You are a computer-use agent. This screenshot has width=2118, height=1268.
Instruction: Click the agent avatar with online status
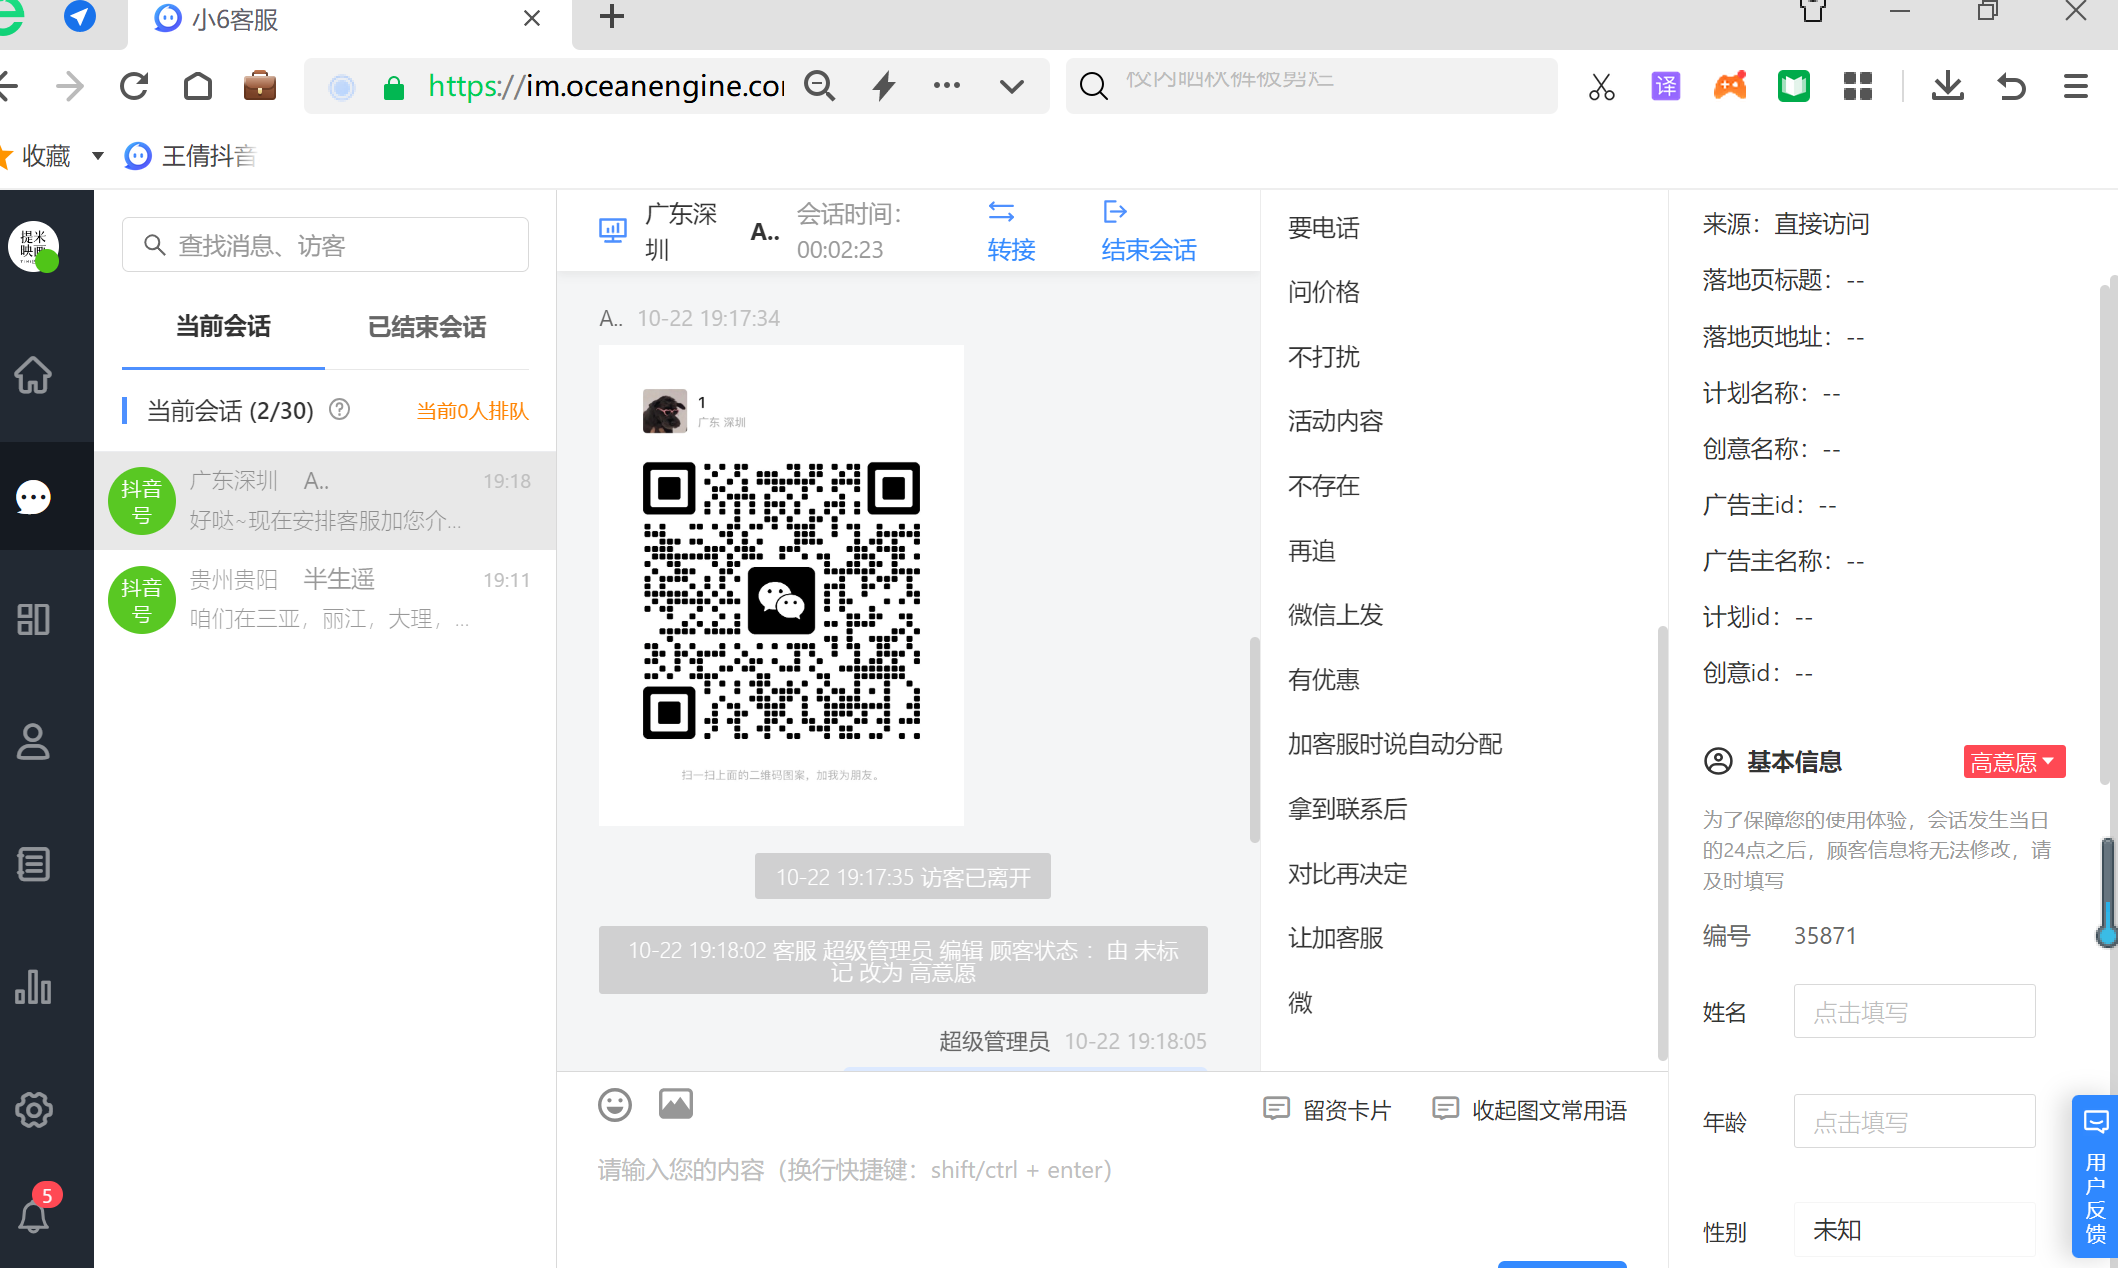click(34, 247)
